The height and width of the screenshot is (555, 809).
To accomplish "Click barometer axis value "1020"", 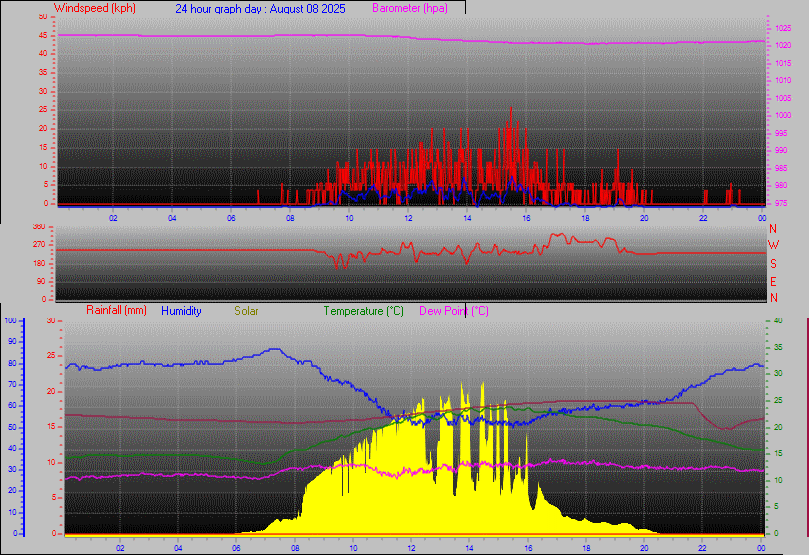I will click(x=783, y=45).
